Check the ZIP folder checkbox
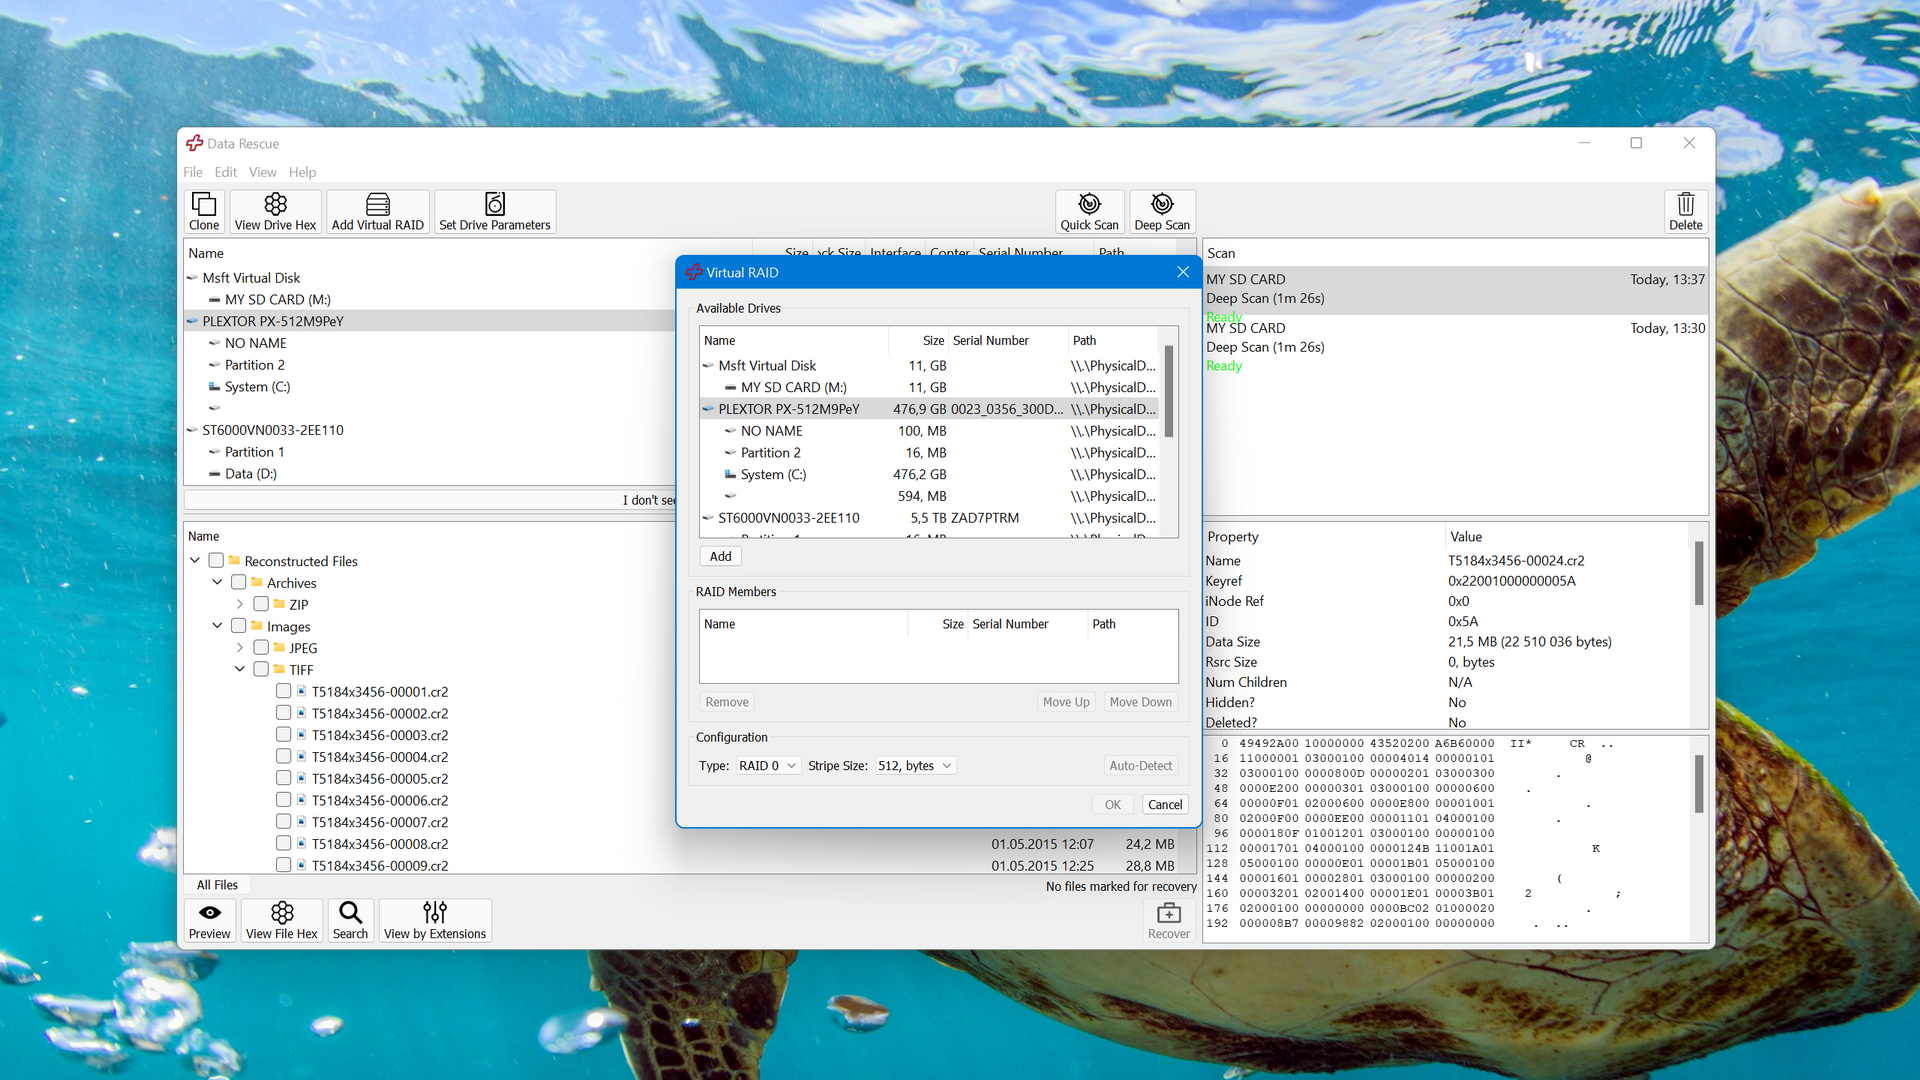Image resolution: width=1920 pixels, height=1080 pixels. pos(261,604)
